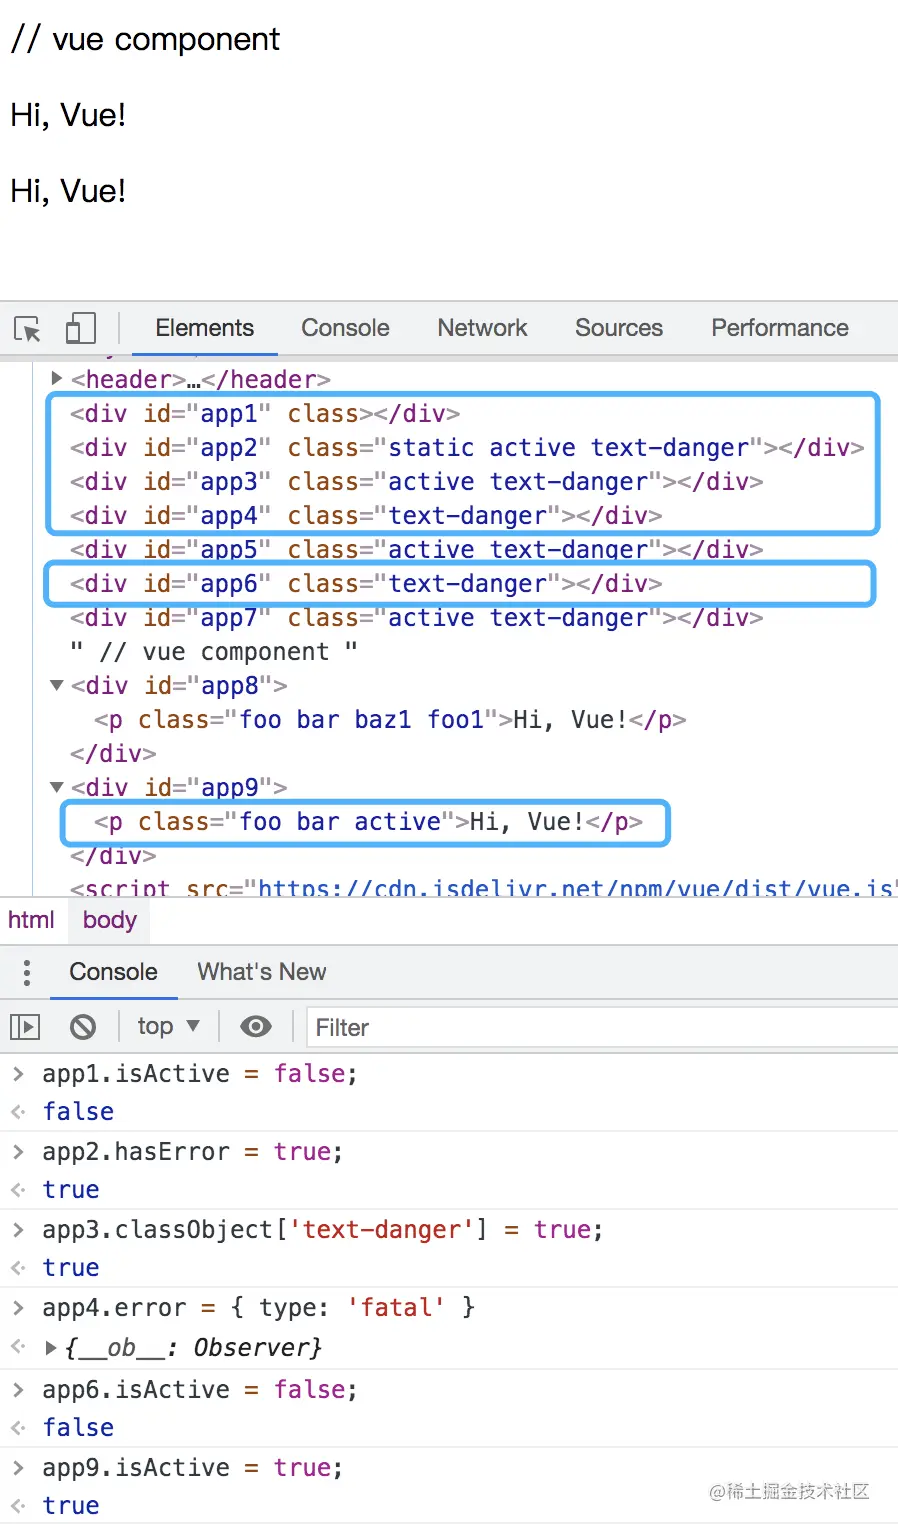Select the What's New drawer tab
The height and width of the screenshot is (1530, 898).
point(262,972)
